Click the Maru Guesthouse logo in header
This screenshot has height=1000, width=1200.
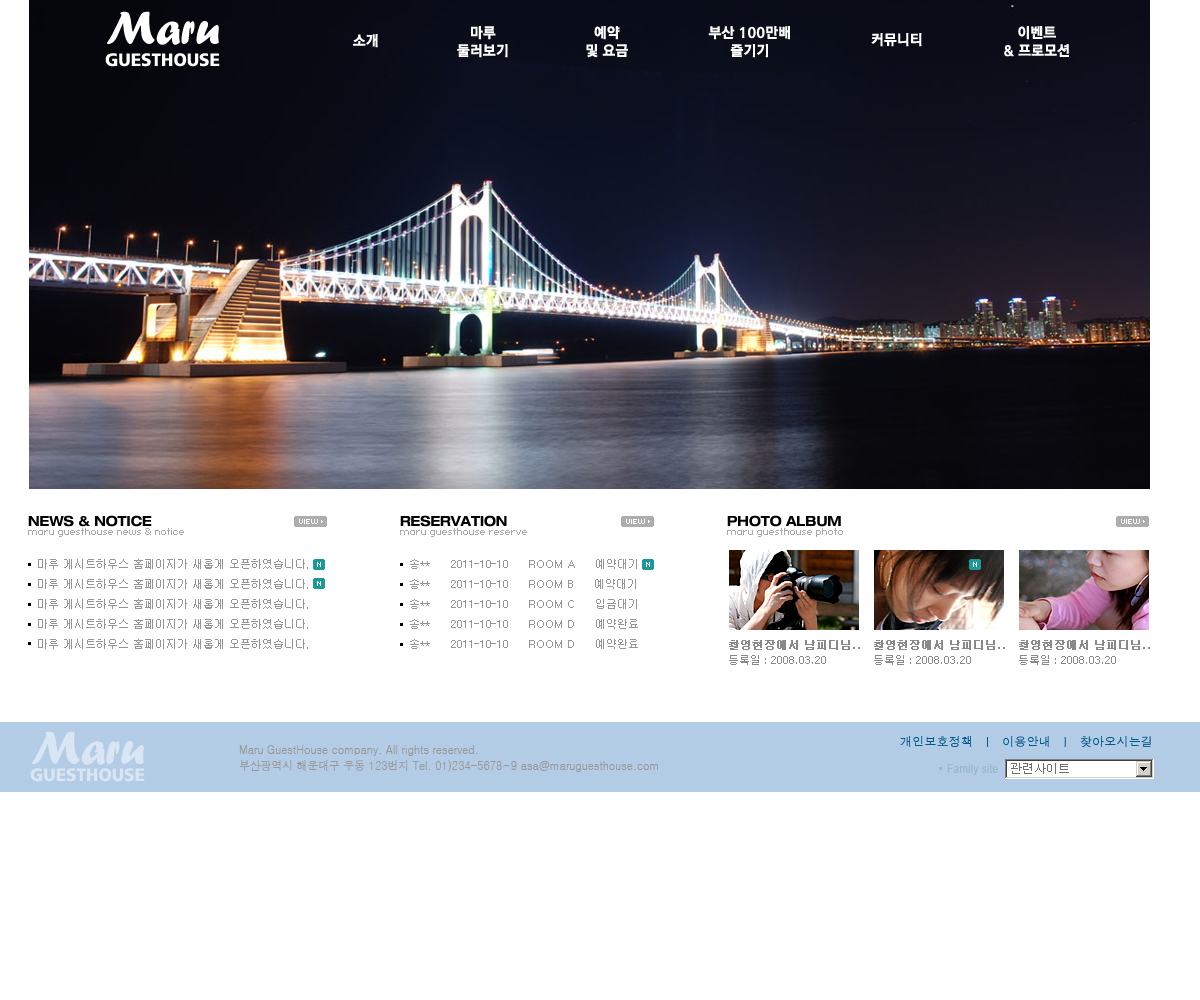(162, 40)
